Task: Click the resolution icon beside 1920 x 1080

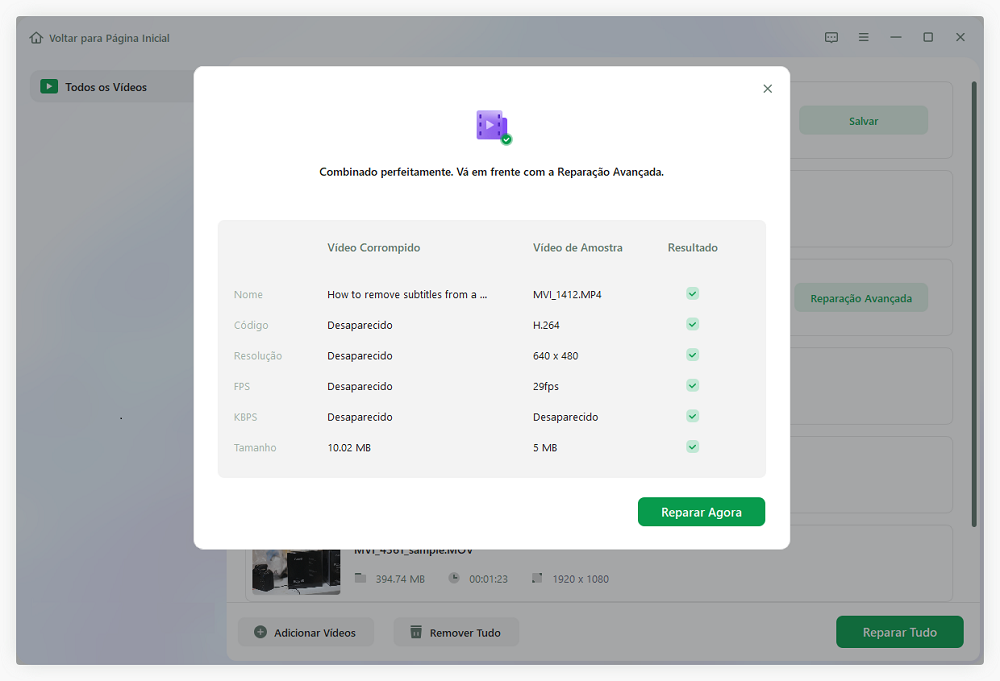Action: [537, 578]
